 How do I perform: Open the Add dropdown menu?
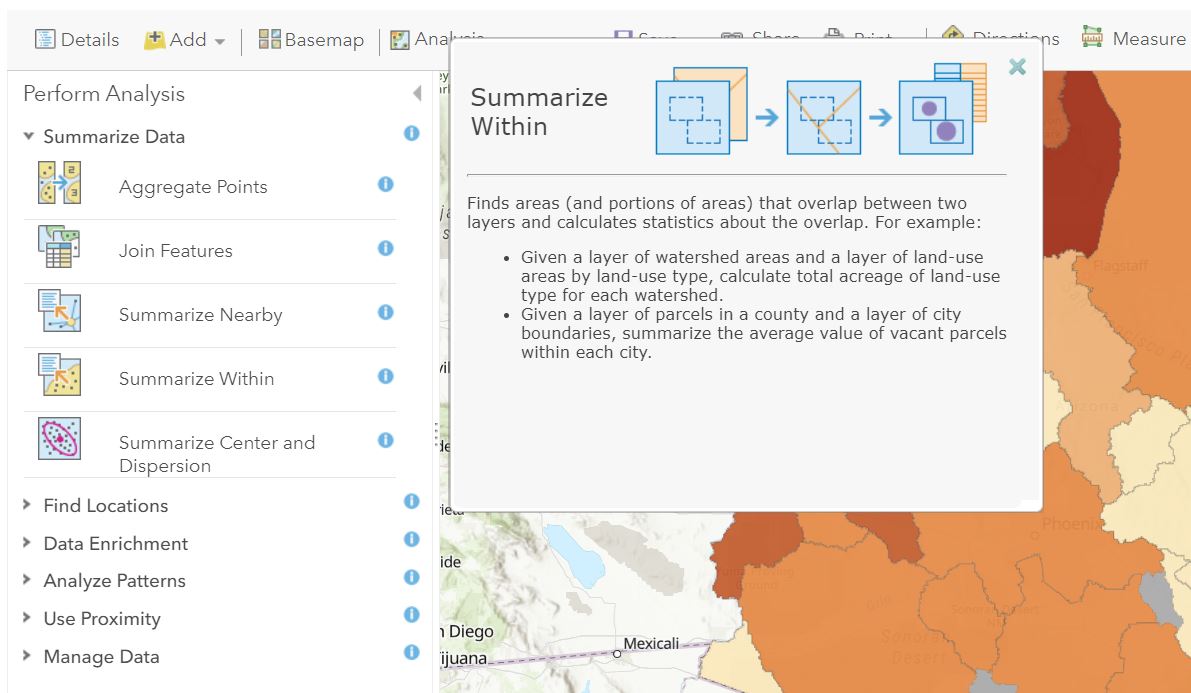point(186,40)
